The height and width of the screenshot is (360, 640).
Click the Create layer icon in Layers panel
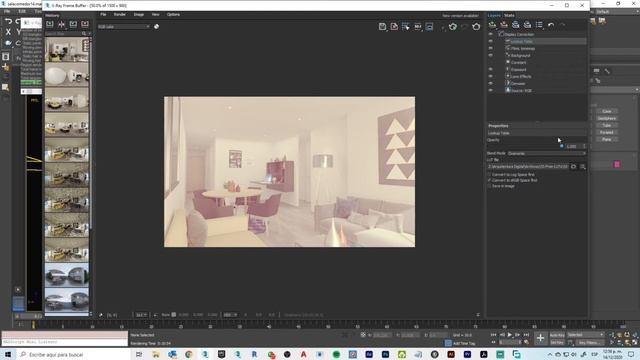(492, 25)
